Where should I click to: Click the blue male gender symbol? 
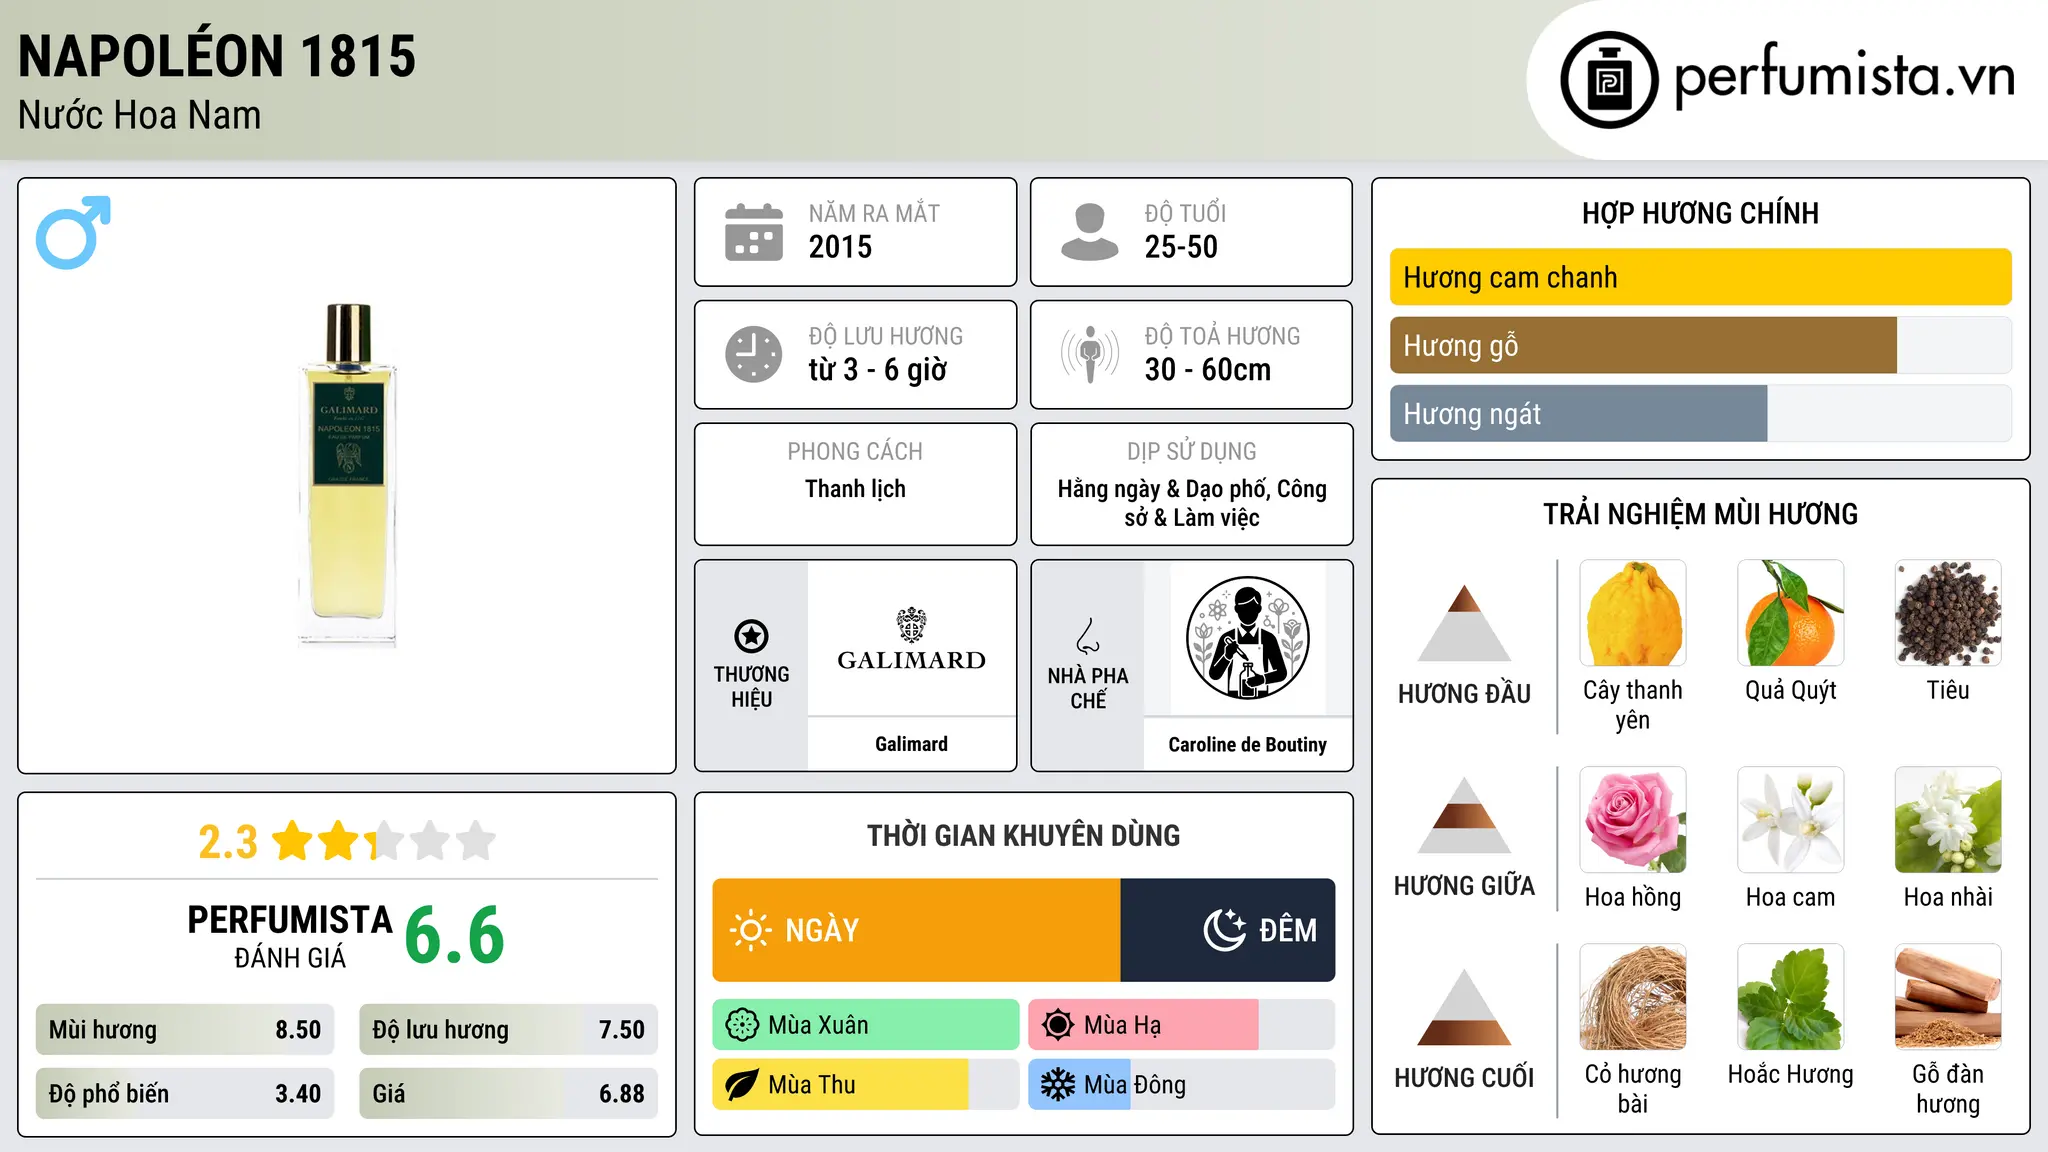tap(73, 232)
